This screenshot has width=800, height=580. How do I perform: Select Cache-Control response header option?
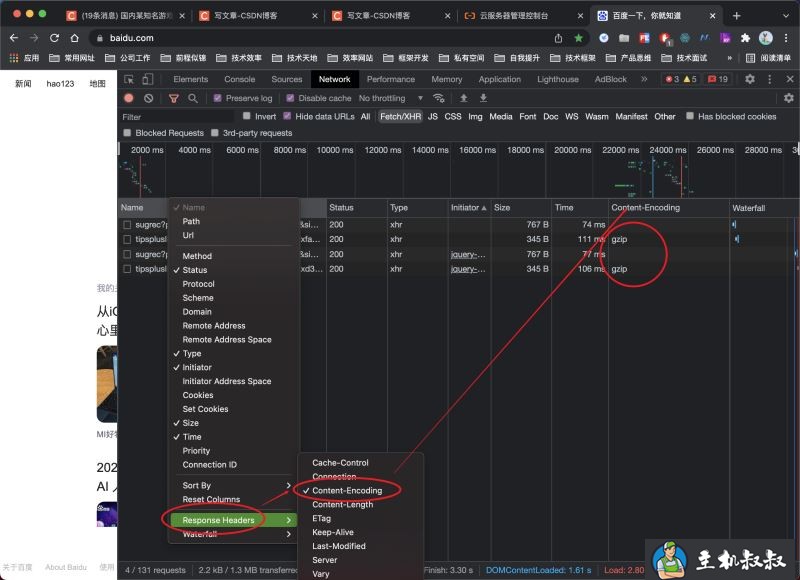click(x=361, y=463)
